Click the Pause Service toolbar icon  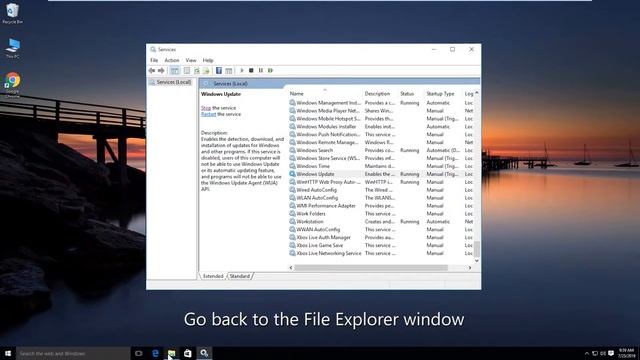click(261, 71)
